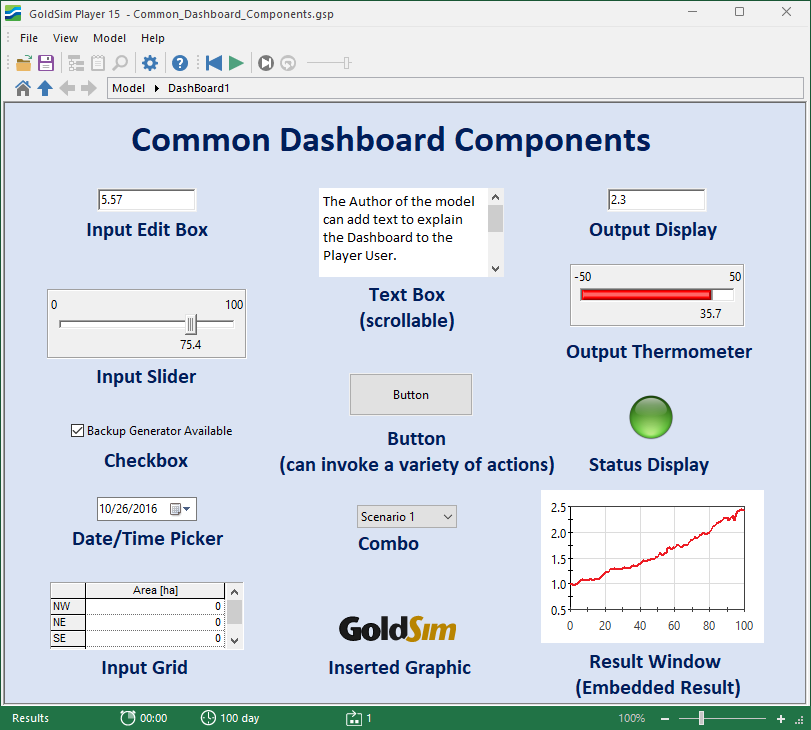
Task: Navigate back with the gray left arrow
Action: (x=67, y=88)
